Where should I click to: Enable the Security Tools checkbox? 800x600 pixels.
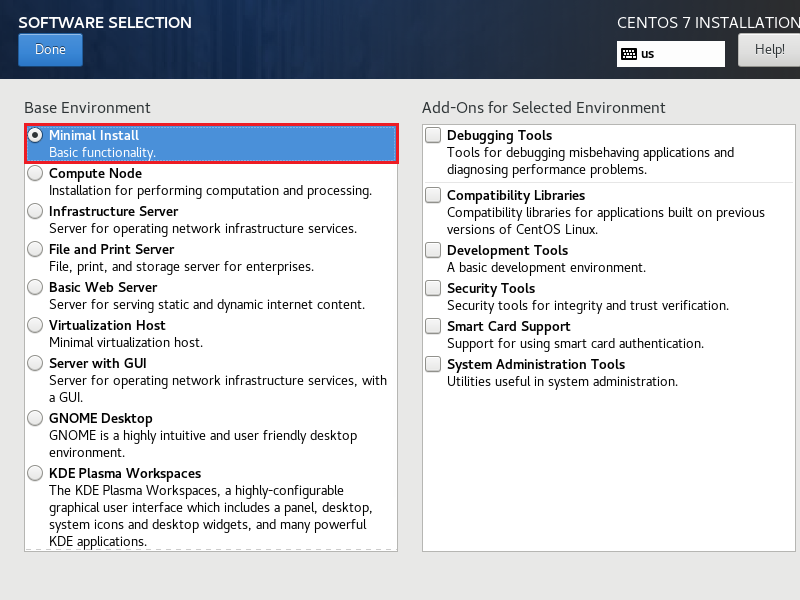pyautogui.click(x=433, y=288)
